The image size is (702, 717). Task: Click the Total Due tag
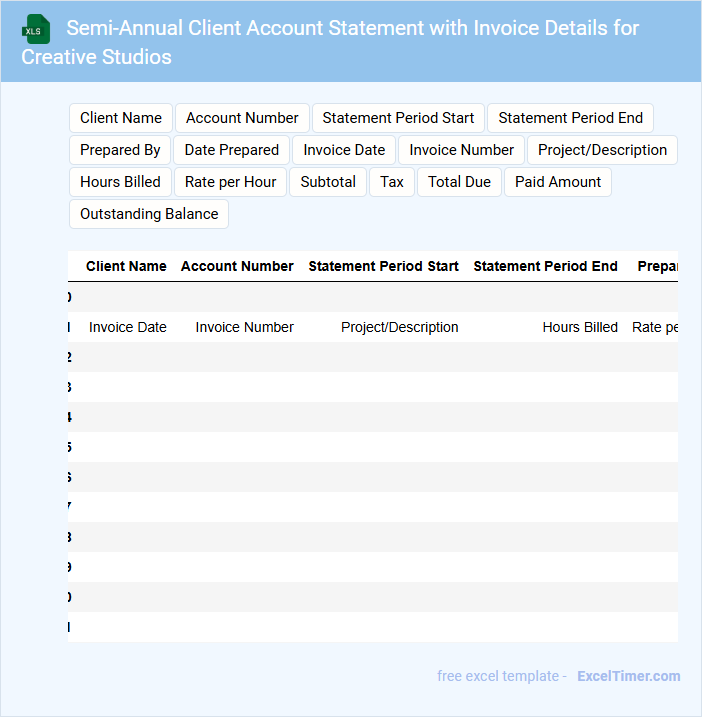click(x=459, y=182)
